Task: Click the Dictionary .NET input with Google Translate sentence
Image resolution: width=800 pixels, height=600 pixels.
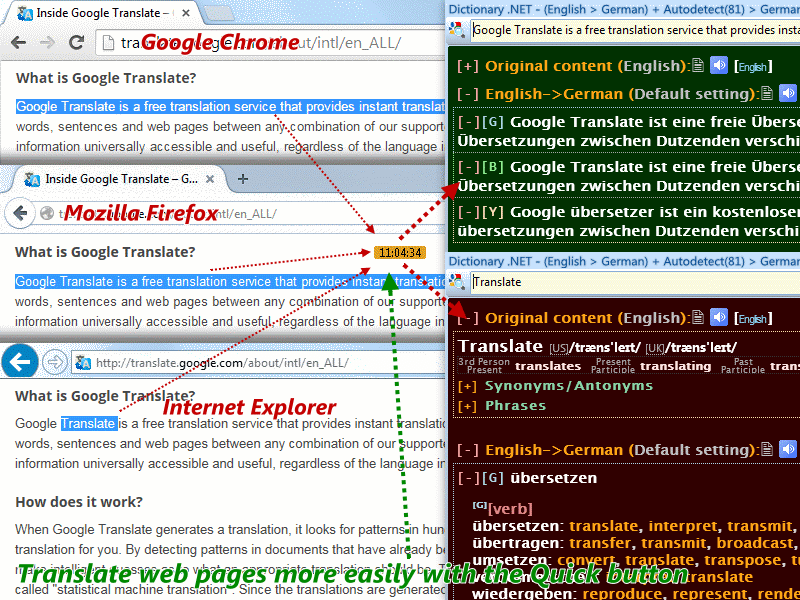Action: (635, 30)
